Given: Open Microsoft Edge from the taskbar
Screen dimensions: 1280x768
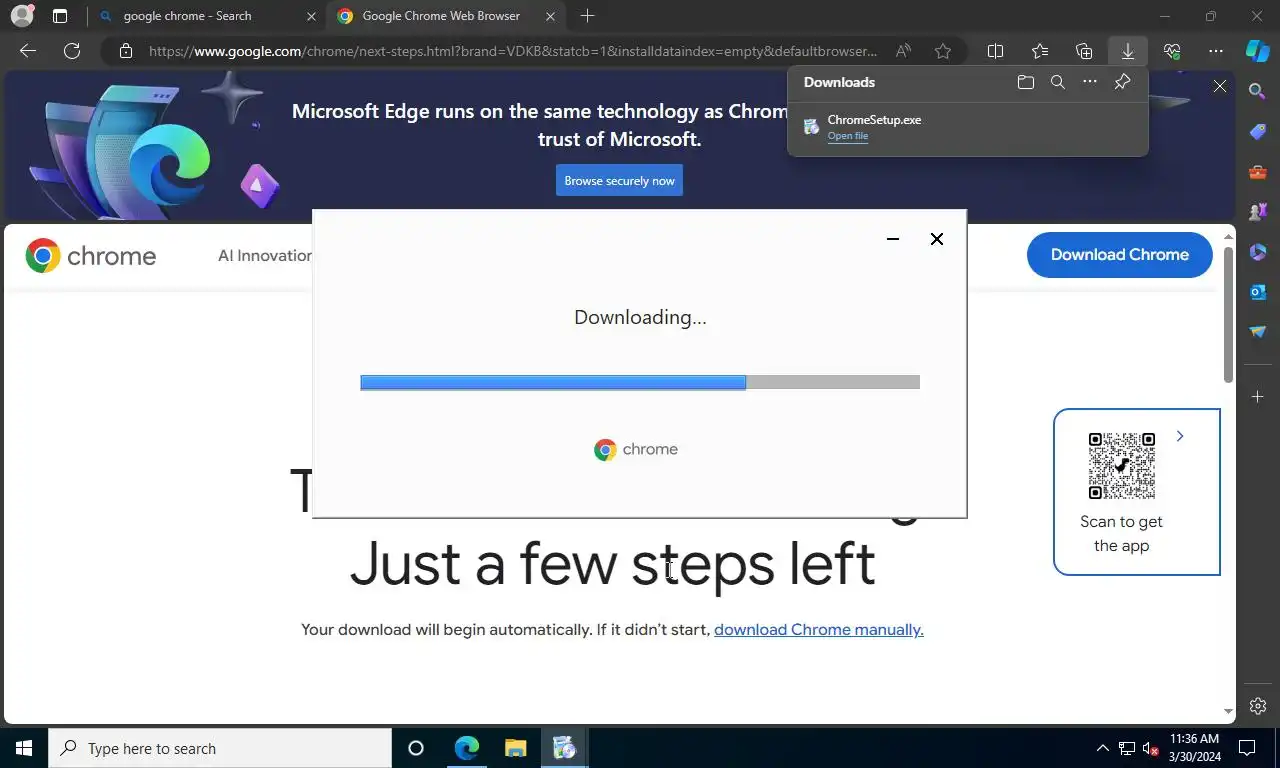Looking at the screenshot, I should tap(466, 748).
